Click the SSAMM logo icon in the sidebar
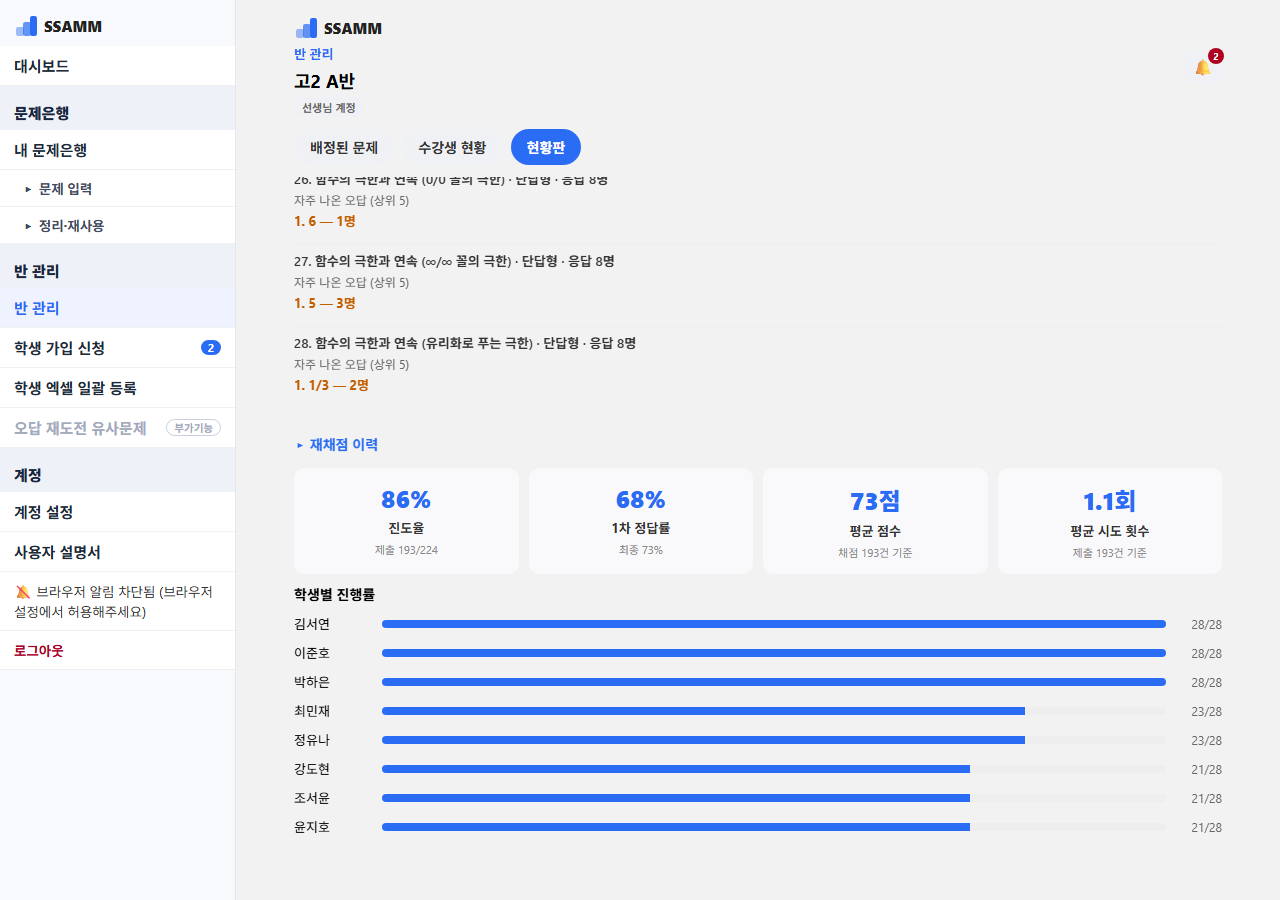Viewport: 1280px width, 900px height. click(26, 26)
